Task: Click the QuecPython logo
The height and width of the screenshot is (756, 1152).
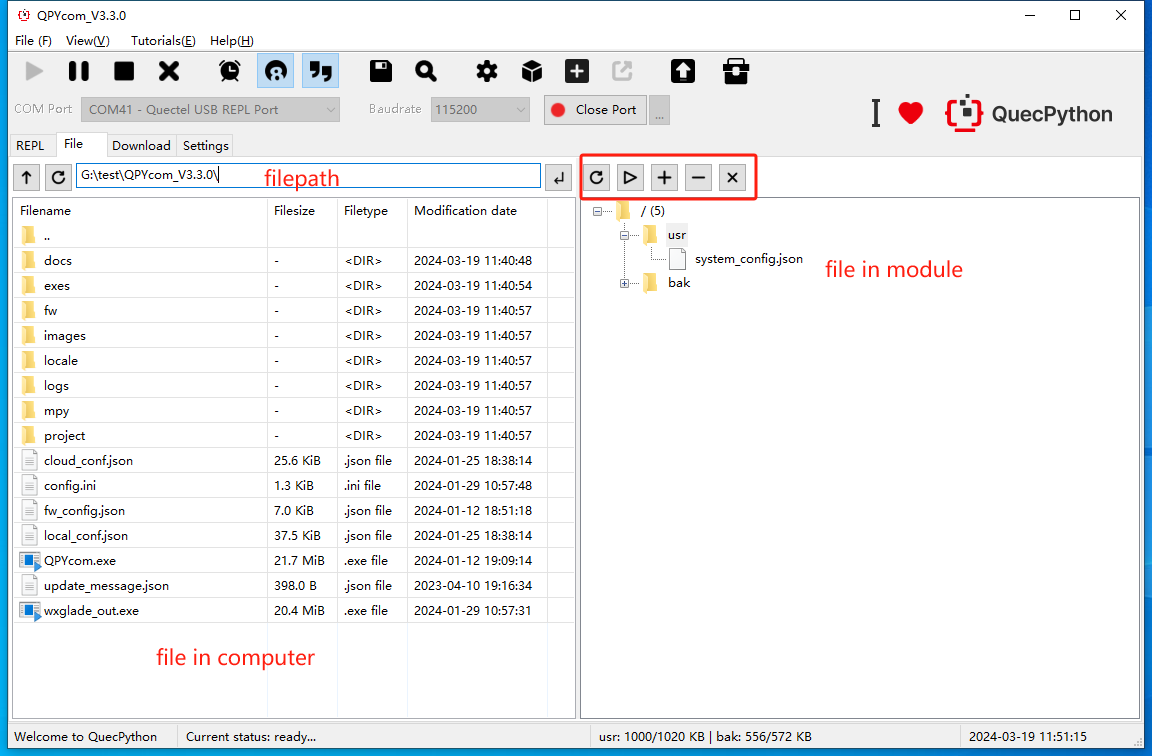Action: (1029, 113)
